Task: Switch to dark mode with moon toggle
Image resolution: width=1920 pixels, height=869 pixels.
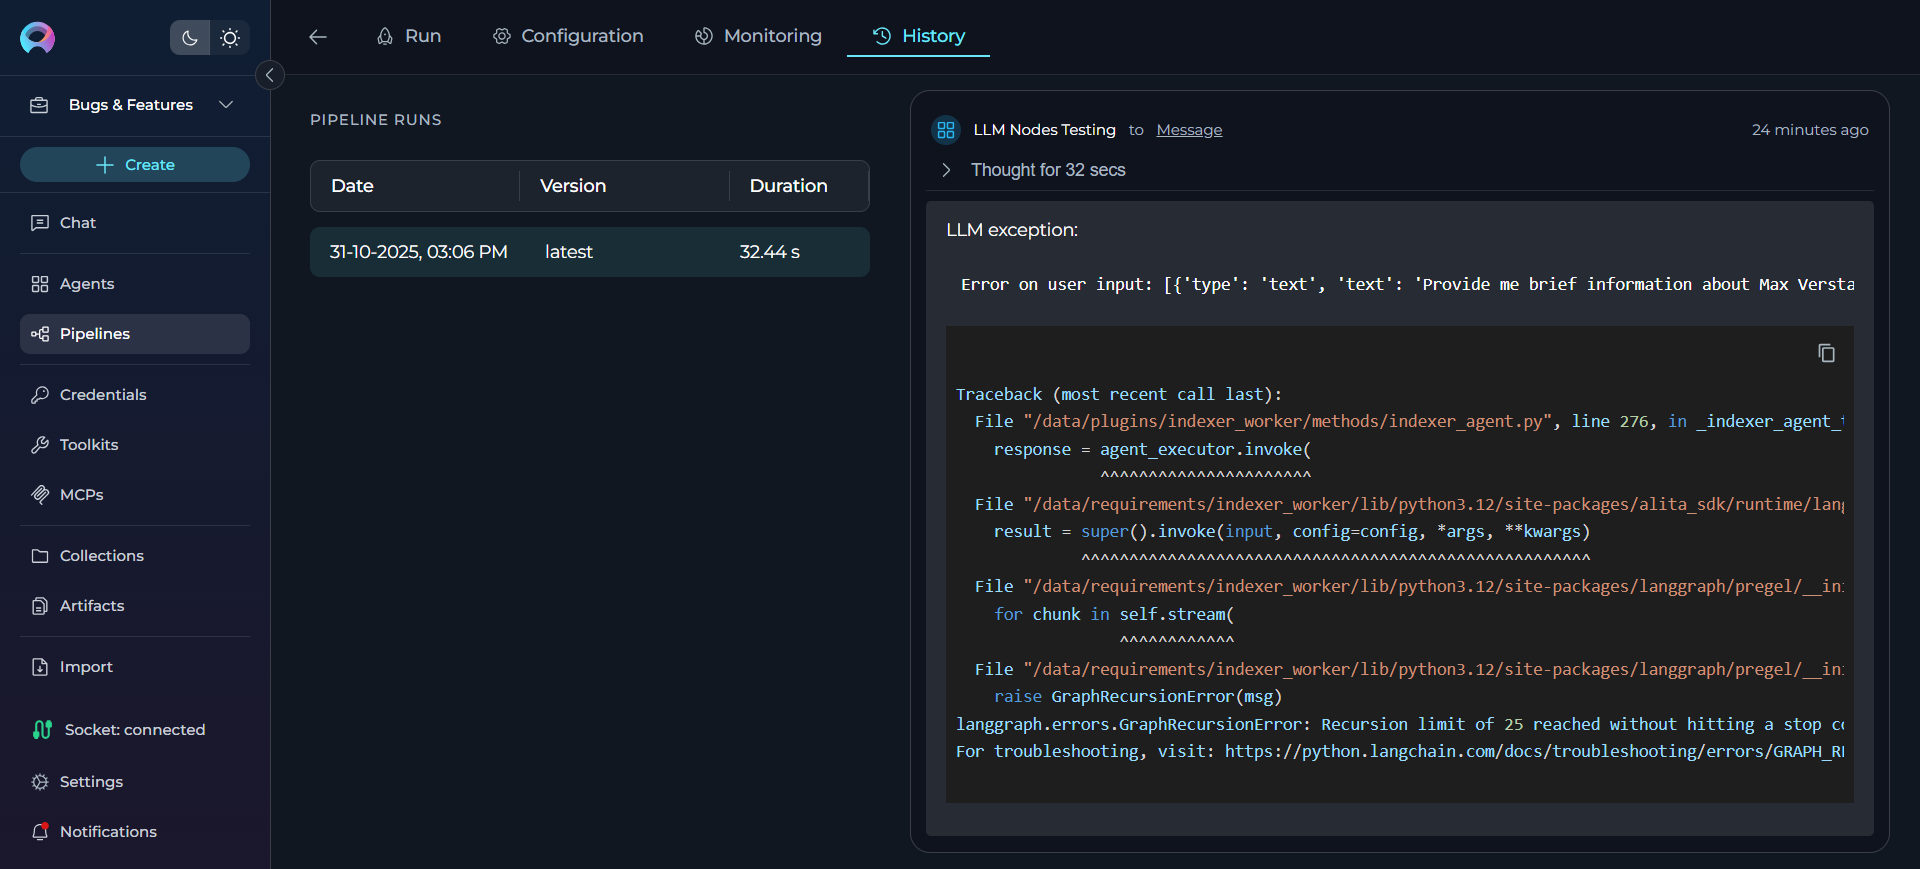Action: click(190, 38)
